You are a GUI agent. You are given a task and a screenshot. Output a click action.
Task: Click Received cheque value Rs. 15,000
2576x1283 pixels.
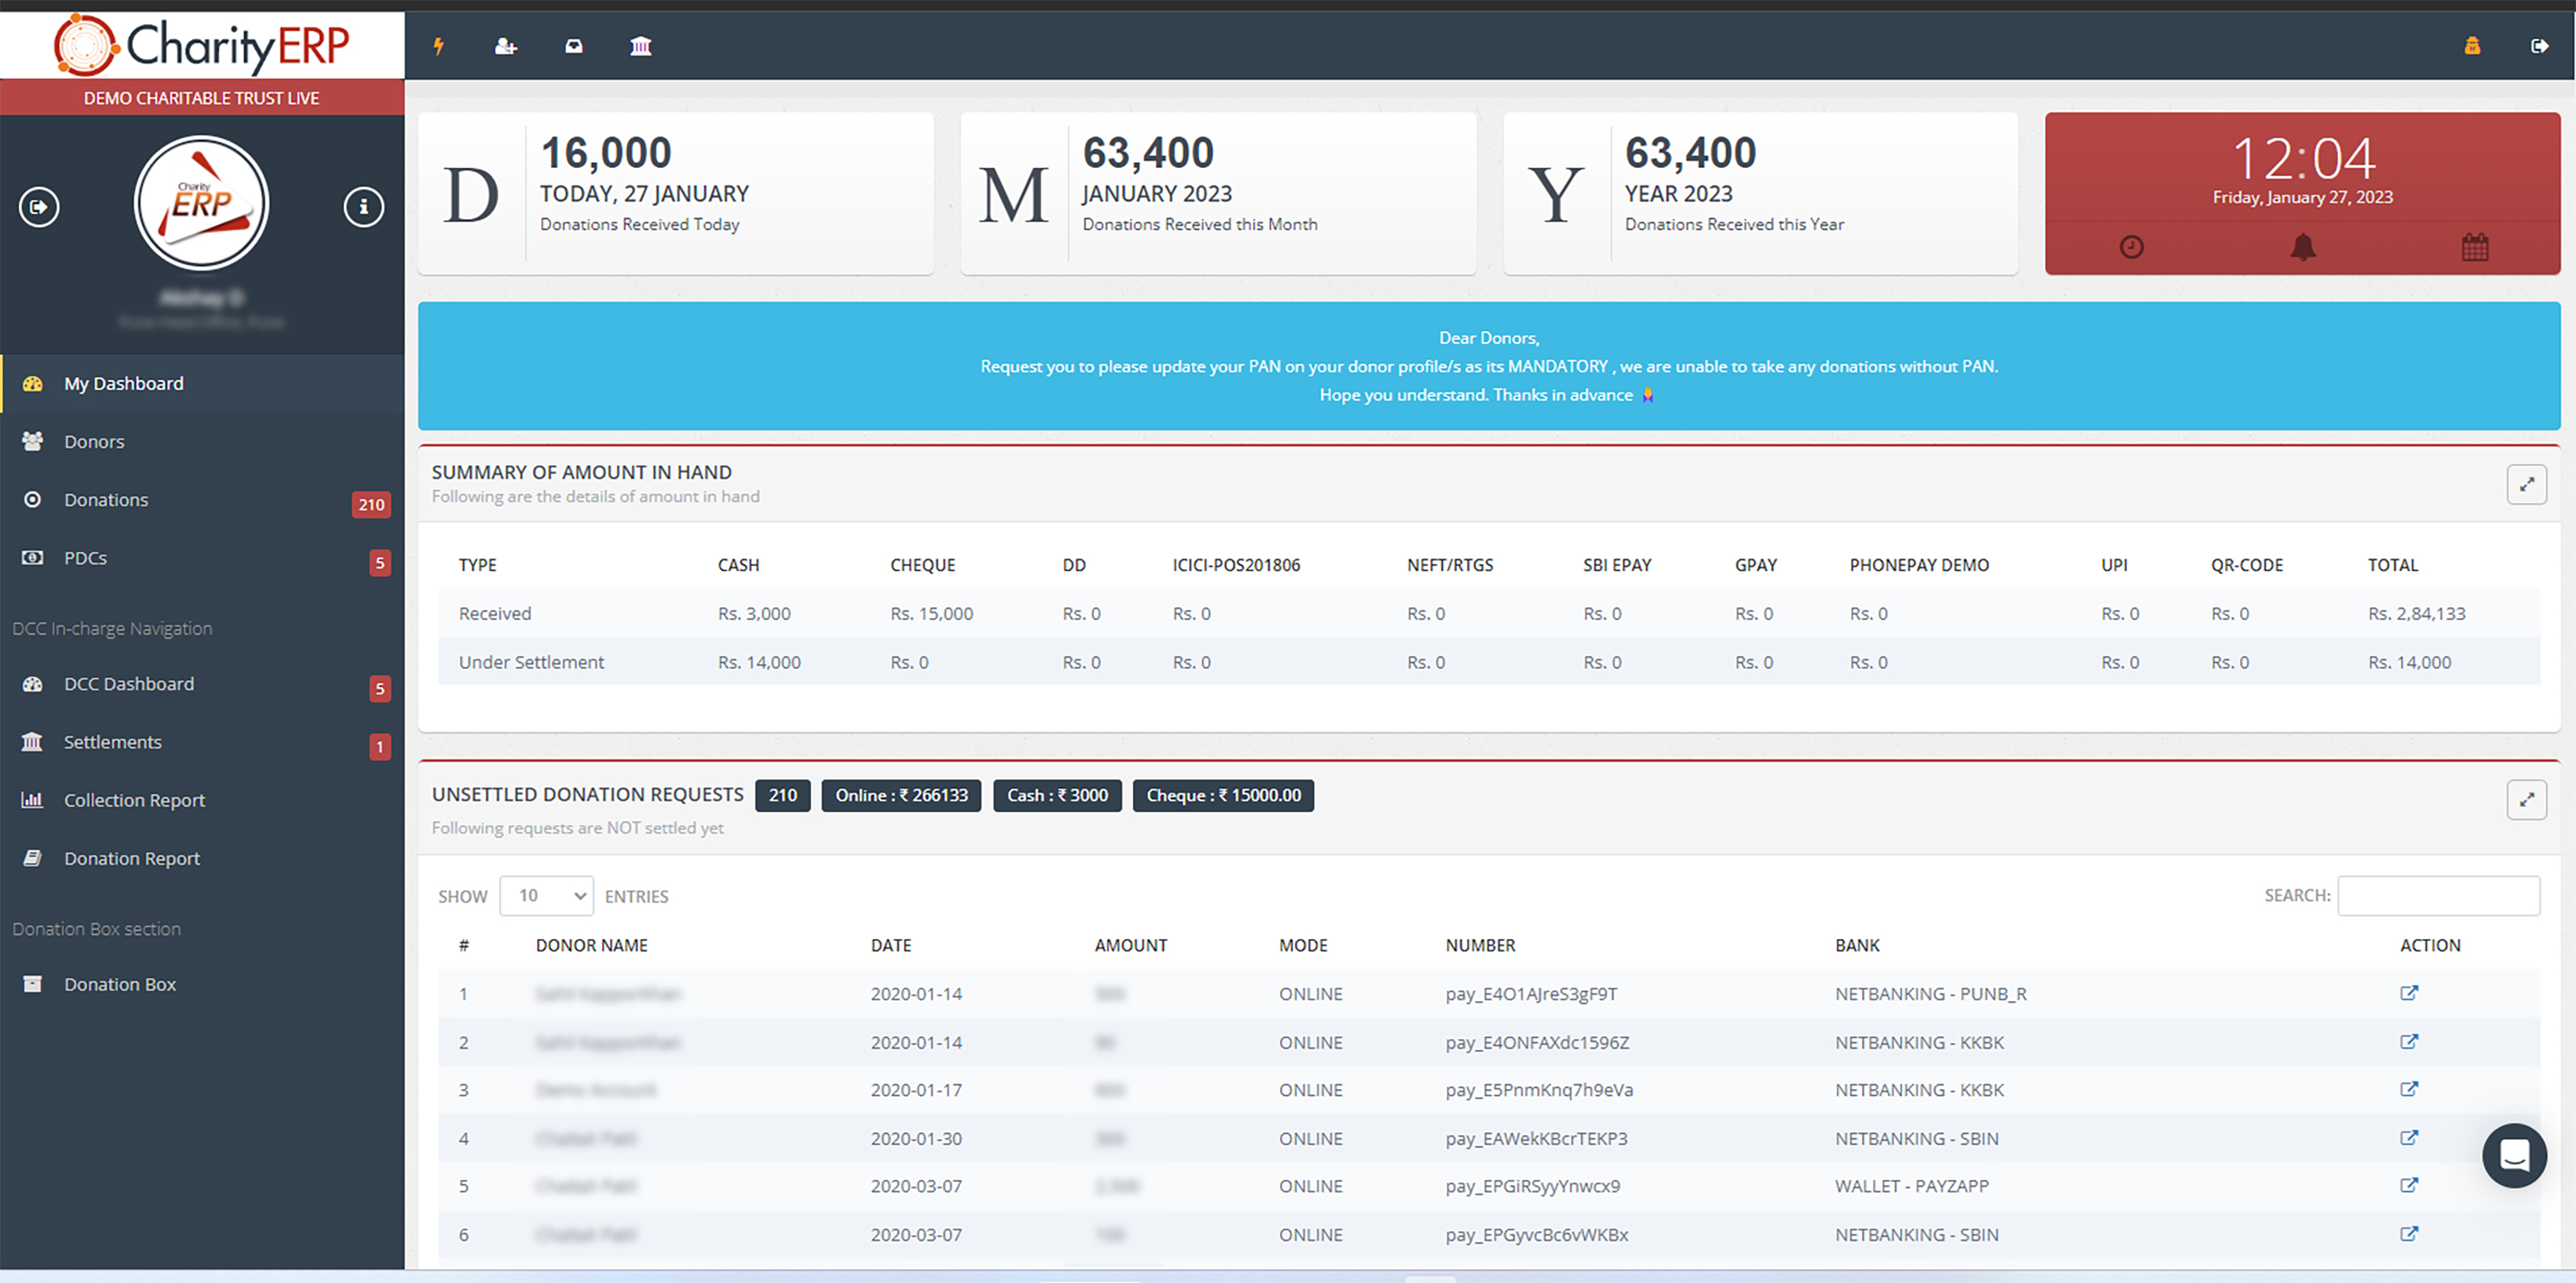pos(932,614)
